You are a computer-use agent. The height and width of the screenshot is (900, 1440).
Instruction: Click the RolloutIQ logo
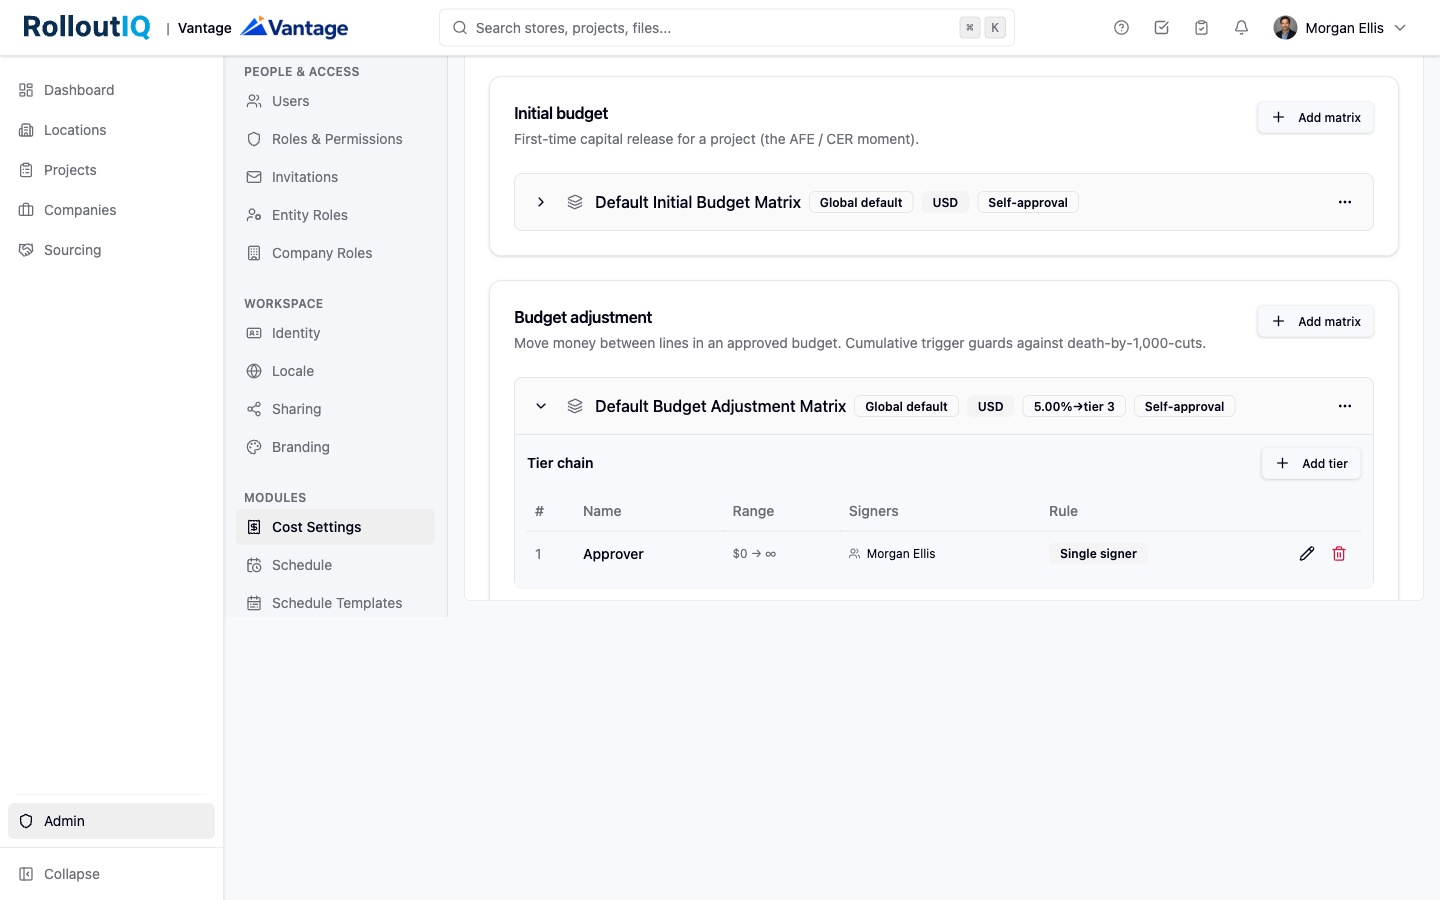[x=87, y=27]
